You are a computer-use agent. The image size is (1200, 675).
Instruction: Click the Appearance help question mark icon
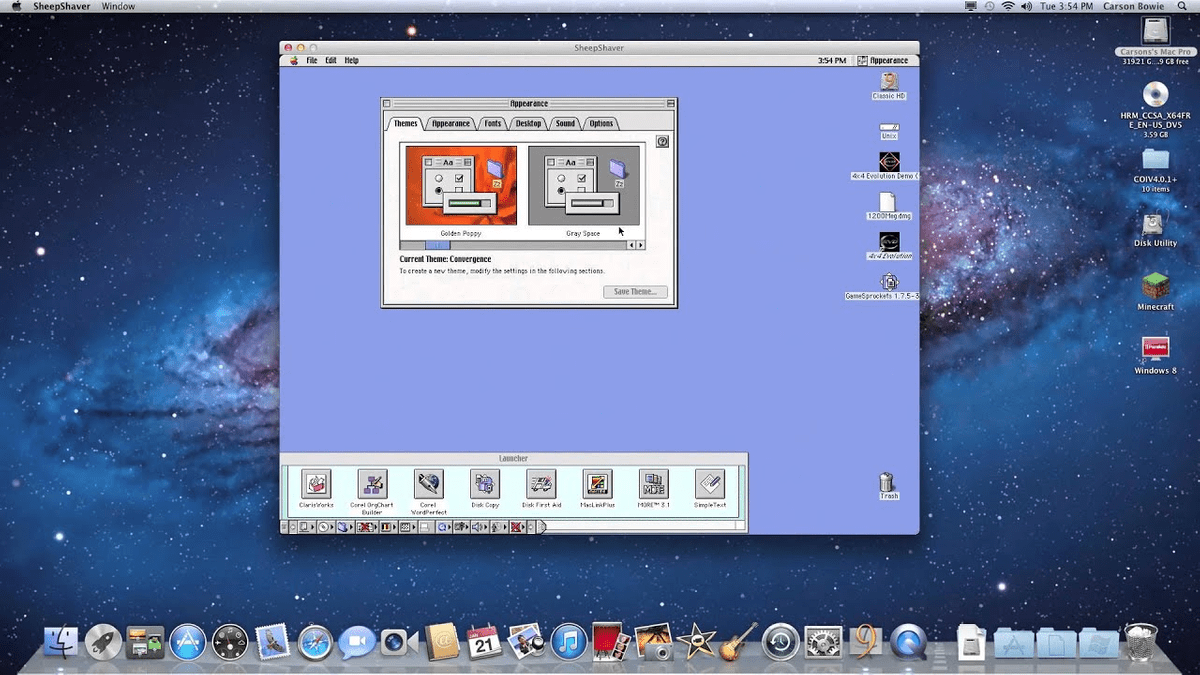(662, 142)
